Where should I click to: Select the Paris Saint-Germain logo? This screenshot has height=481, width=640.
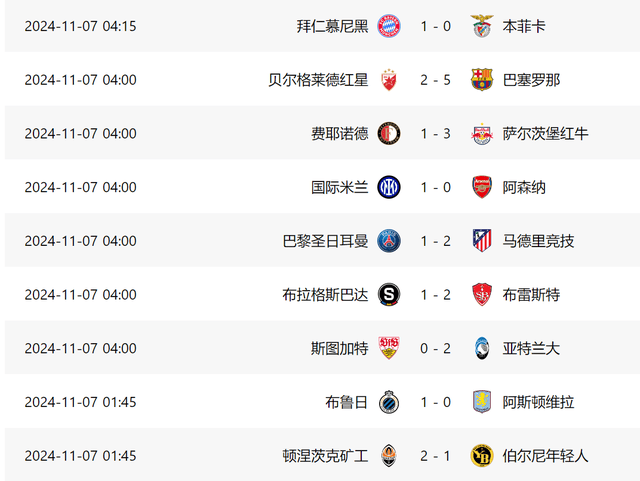(x=389, y=241)
